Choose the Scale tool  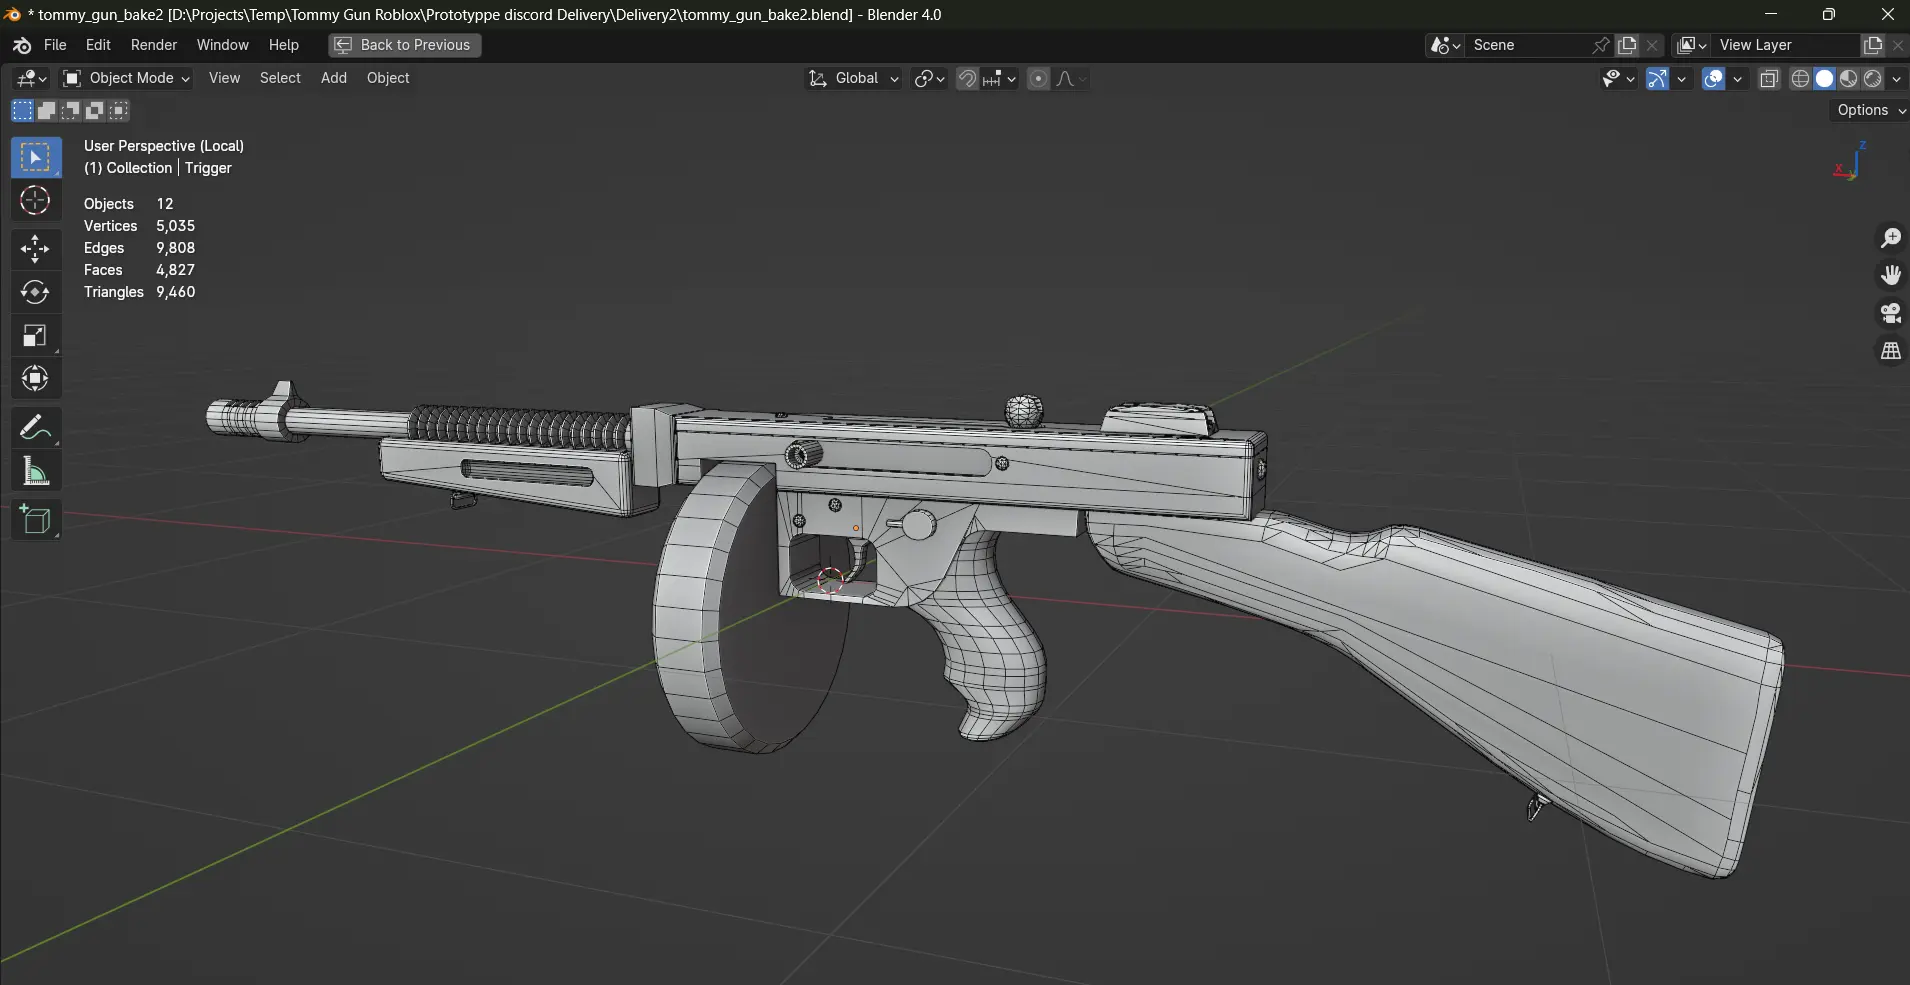click(35, 336)
